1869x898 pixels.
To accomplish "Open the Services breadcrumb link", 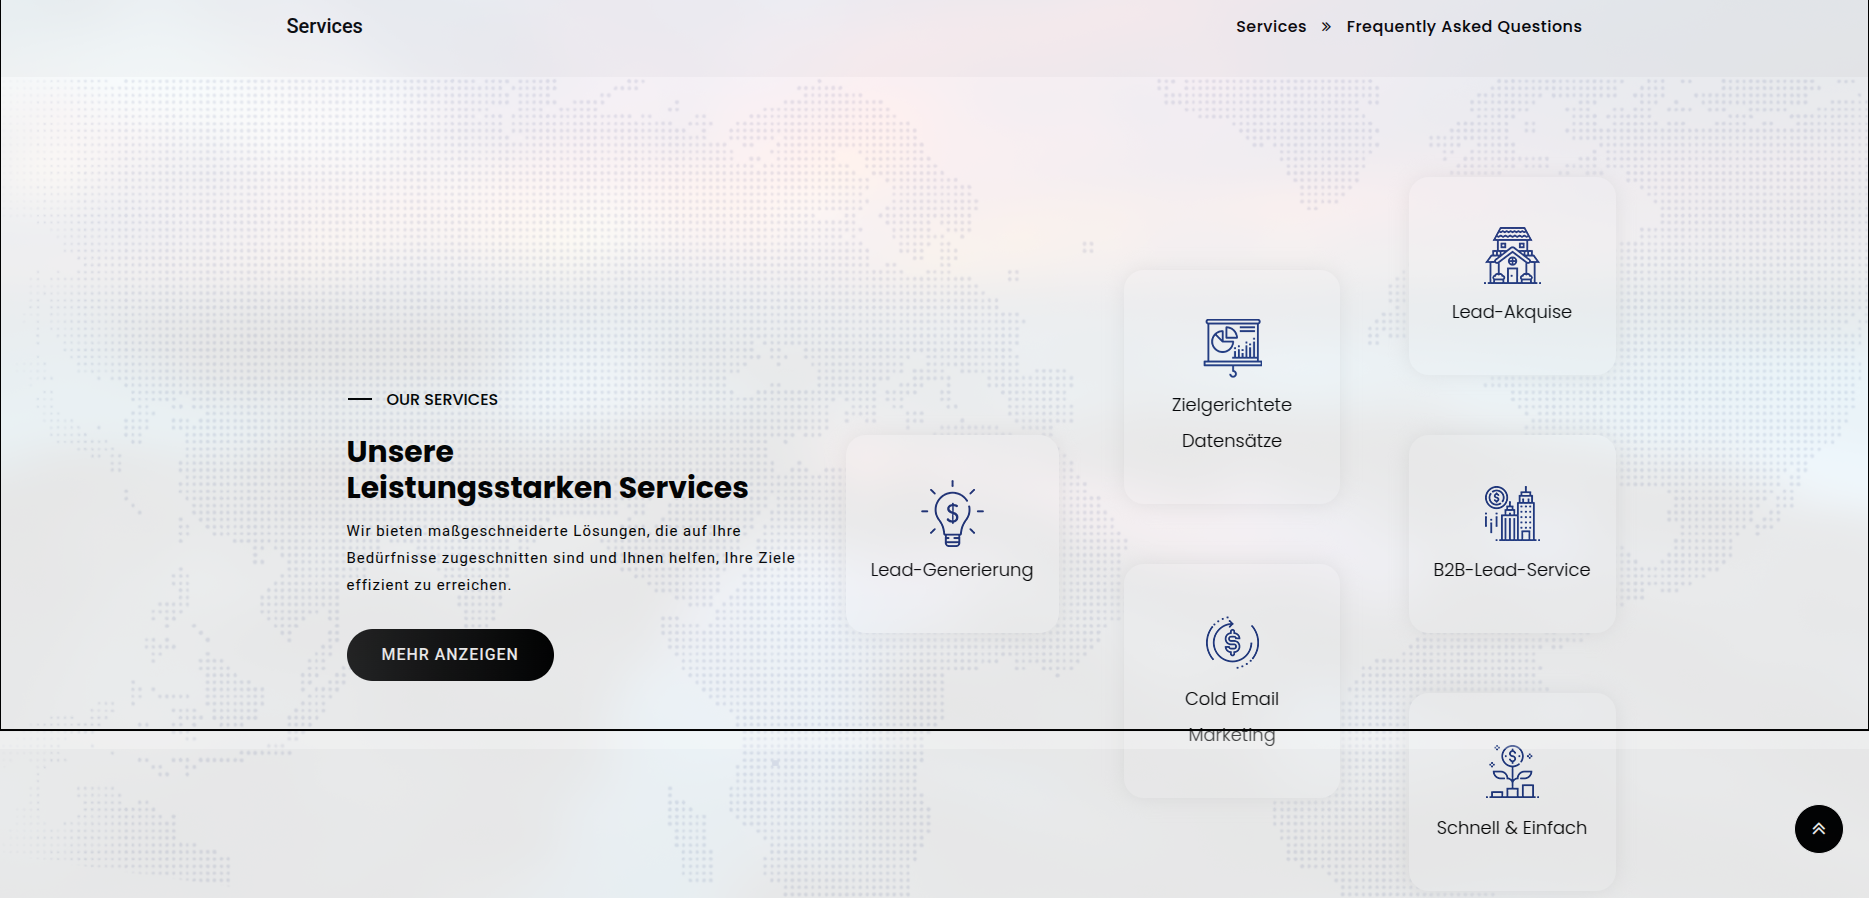I will click(x=1270, y=27).
